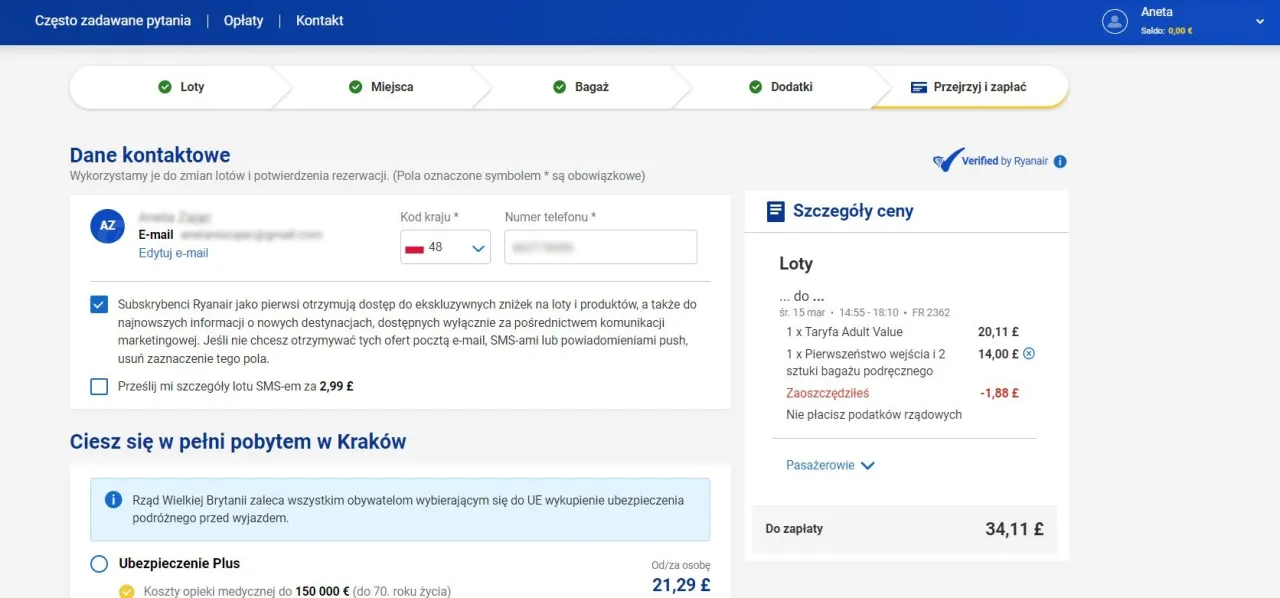Click the green check beside Koszty opieki medycznej
The width and height of the screenshot is (1280, 598).
127,590
